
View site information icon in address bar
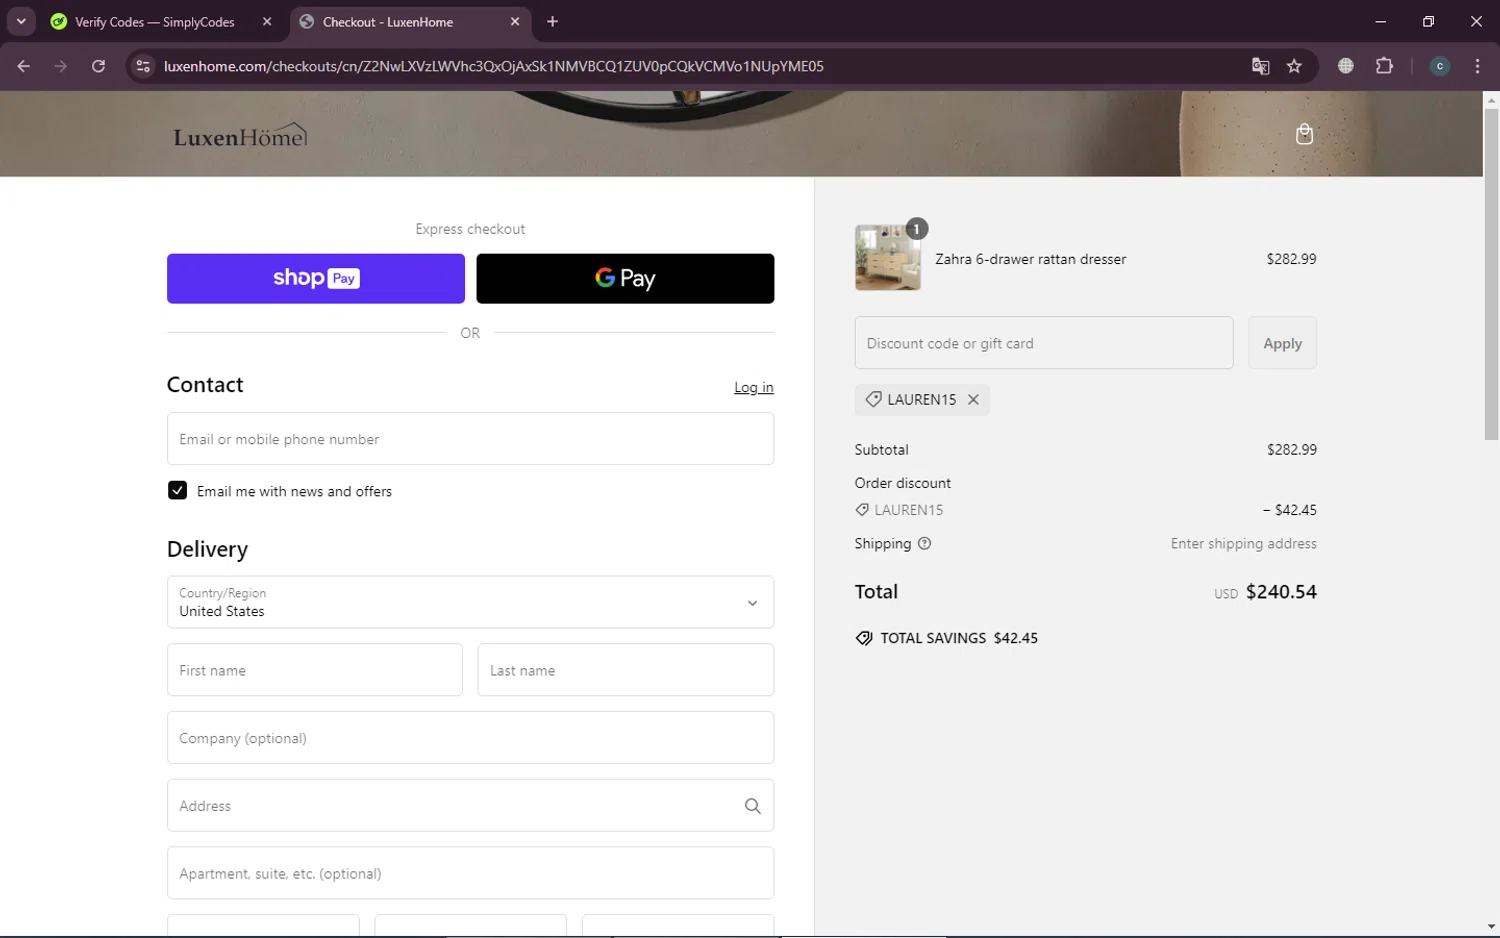(x=143, y=66)
